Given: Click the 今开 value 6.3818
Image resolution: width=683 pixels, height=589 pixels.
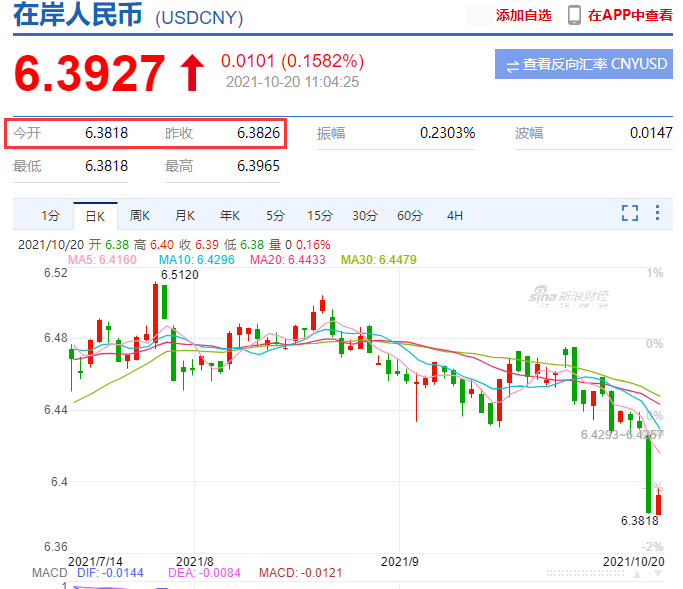Looking at the screenshot, I should (106, 133).
